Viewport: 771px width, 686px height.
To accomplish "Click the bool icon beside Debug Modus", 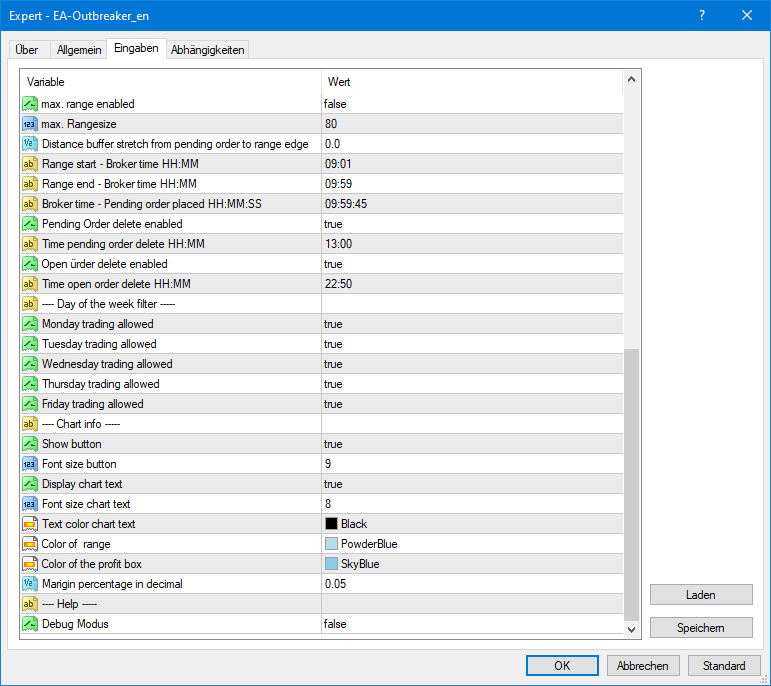I will click(30, 624).
